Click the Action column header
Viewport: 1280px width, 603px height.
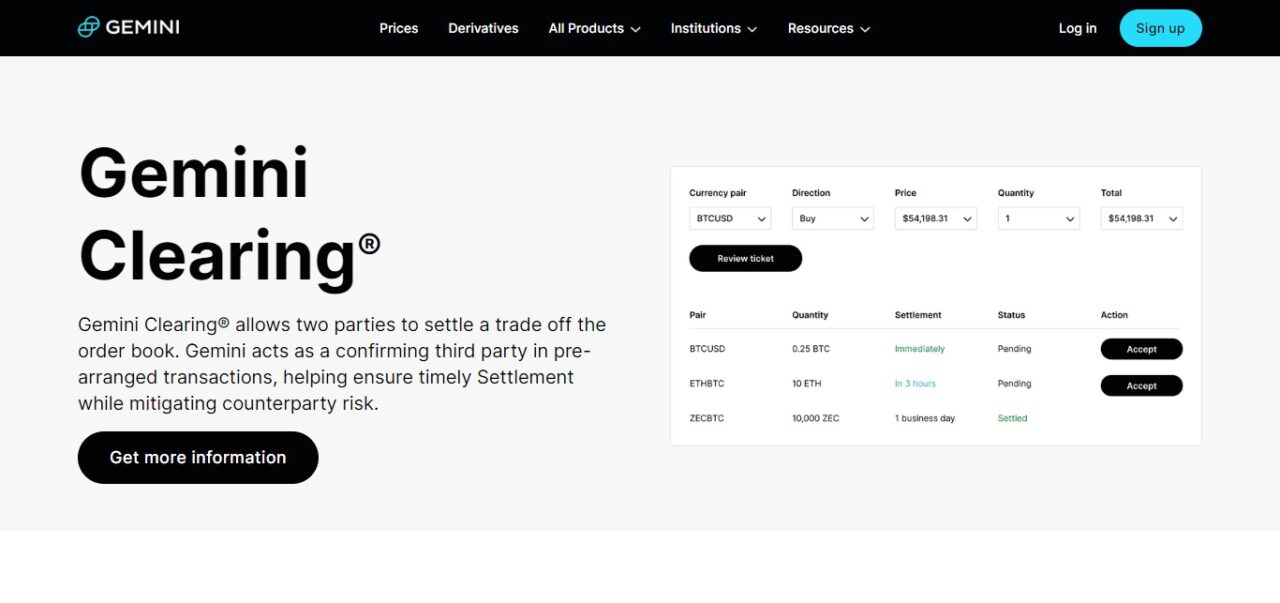pyautogui.click(x=1115, y=315)
